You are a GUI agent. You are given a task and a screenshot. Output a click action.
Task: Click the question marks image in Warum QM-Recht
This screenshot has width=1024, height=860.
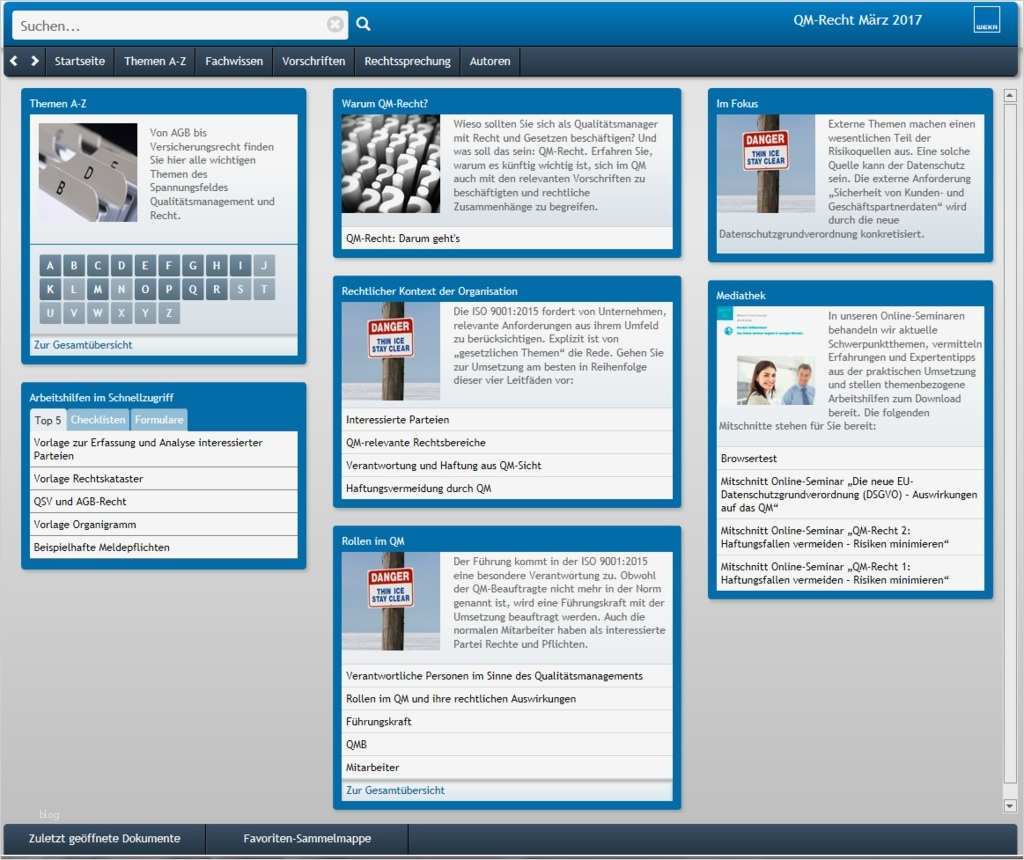tap(391, 164)
